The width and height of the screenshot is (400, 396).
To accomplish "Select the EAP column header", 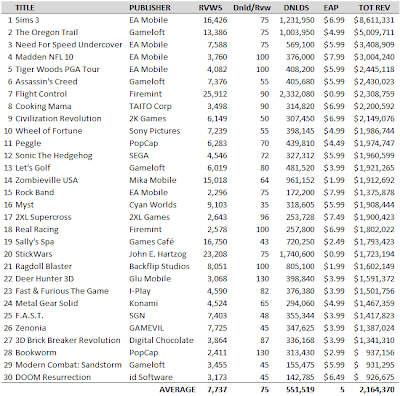I will [331, 8].
